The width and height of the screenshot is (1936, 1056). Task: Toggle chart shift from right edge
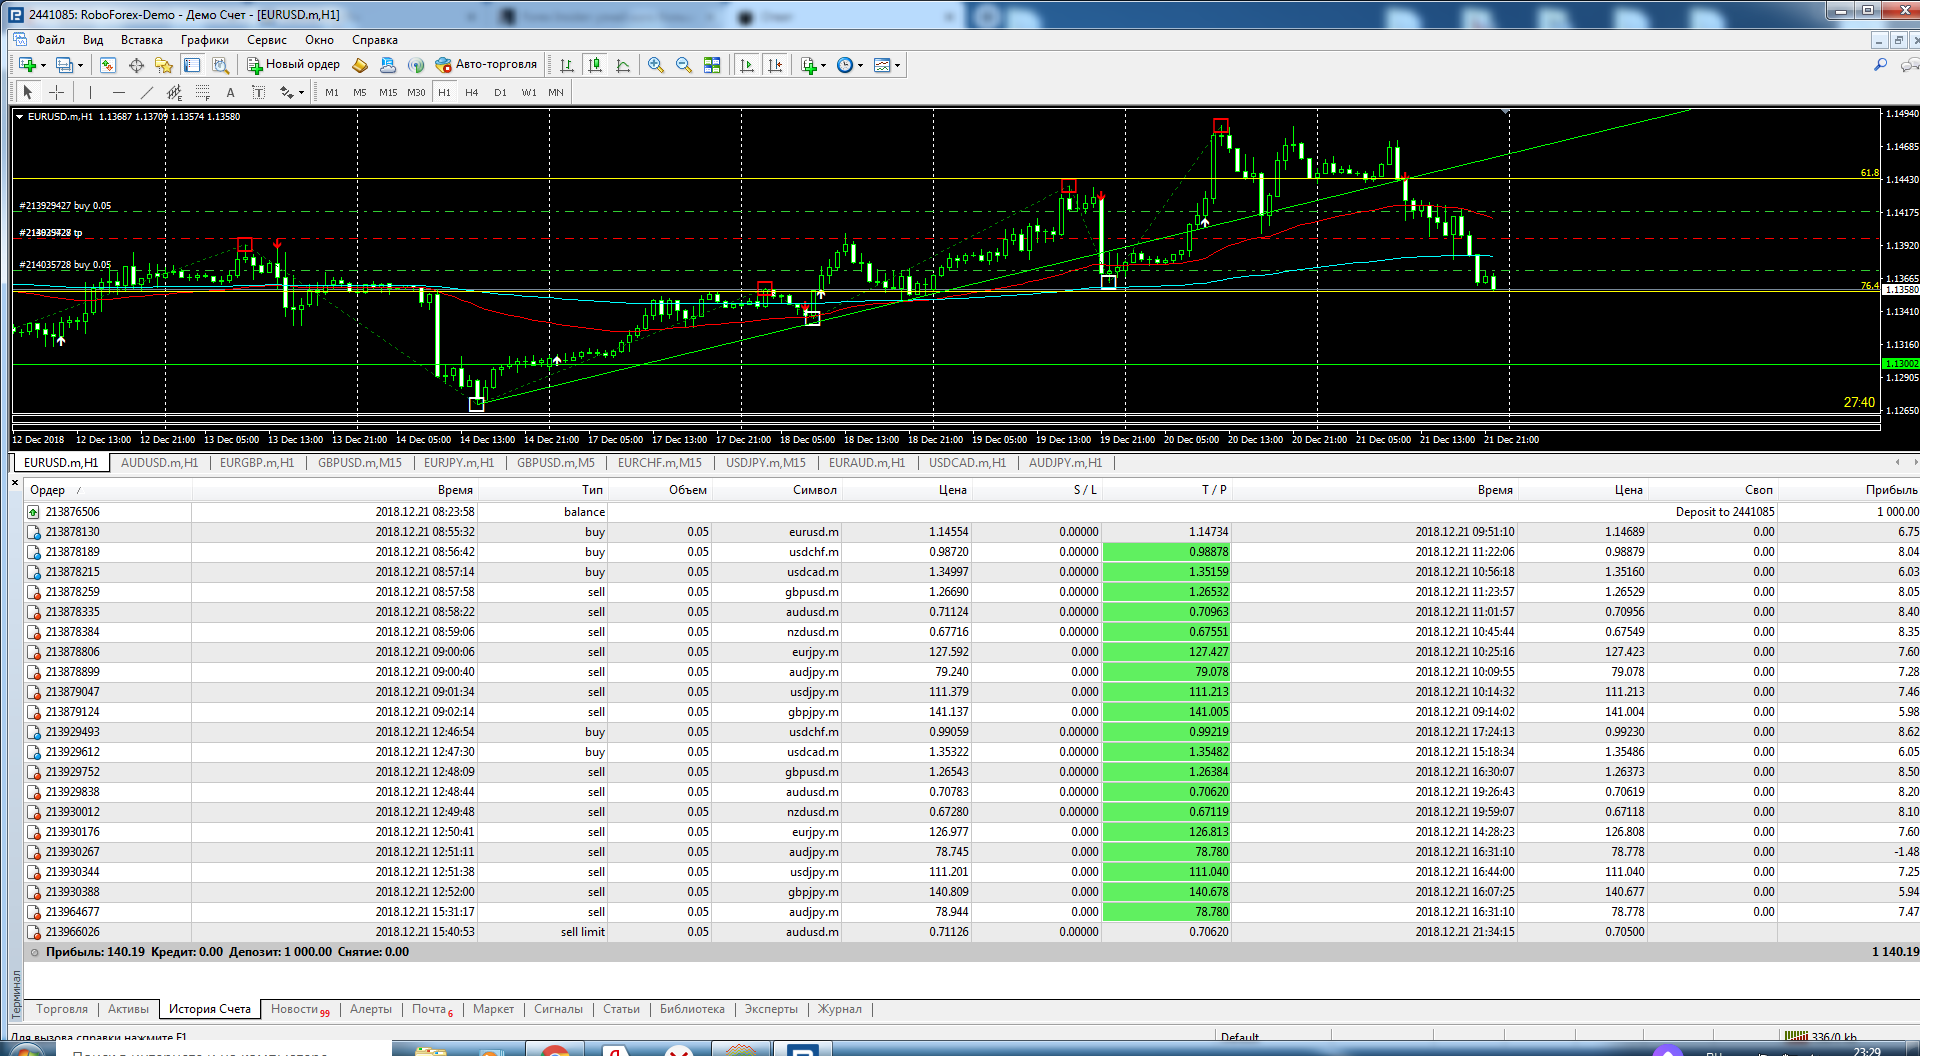[x=775, y=65]
